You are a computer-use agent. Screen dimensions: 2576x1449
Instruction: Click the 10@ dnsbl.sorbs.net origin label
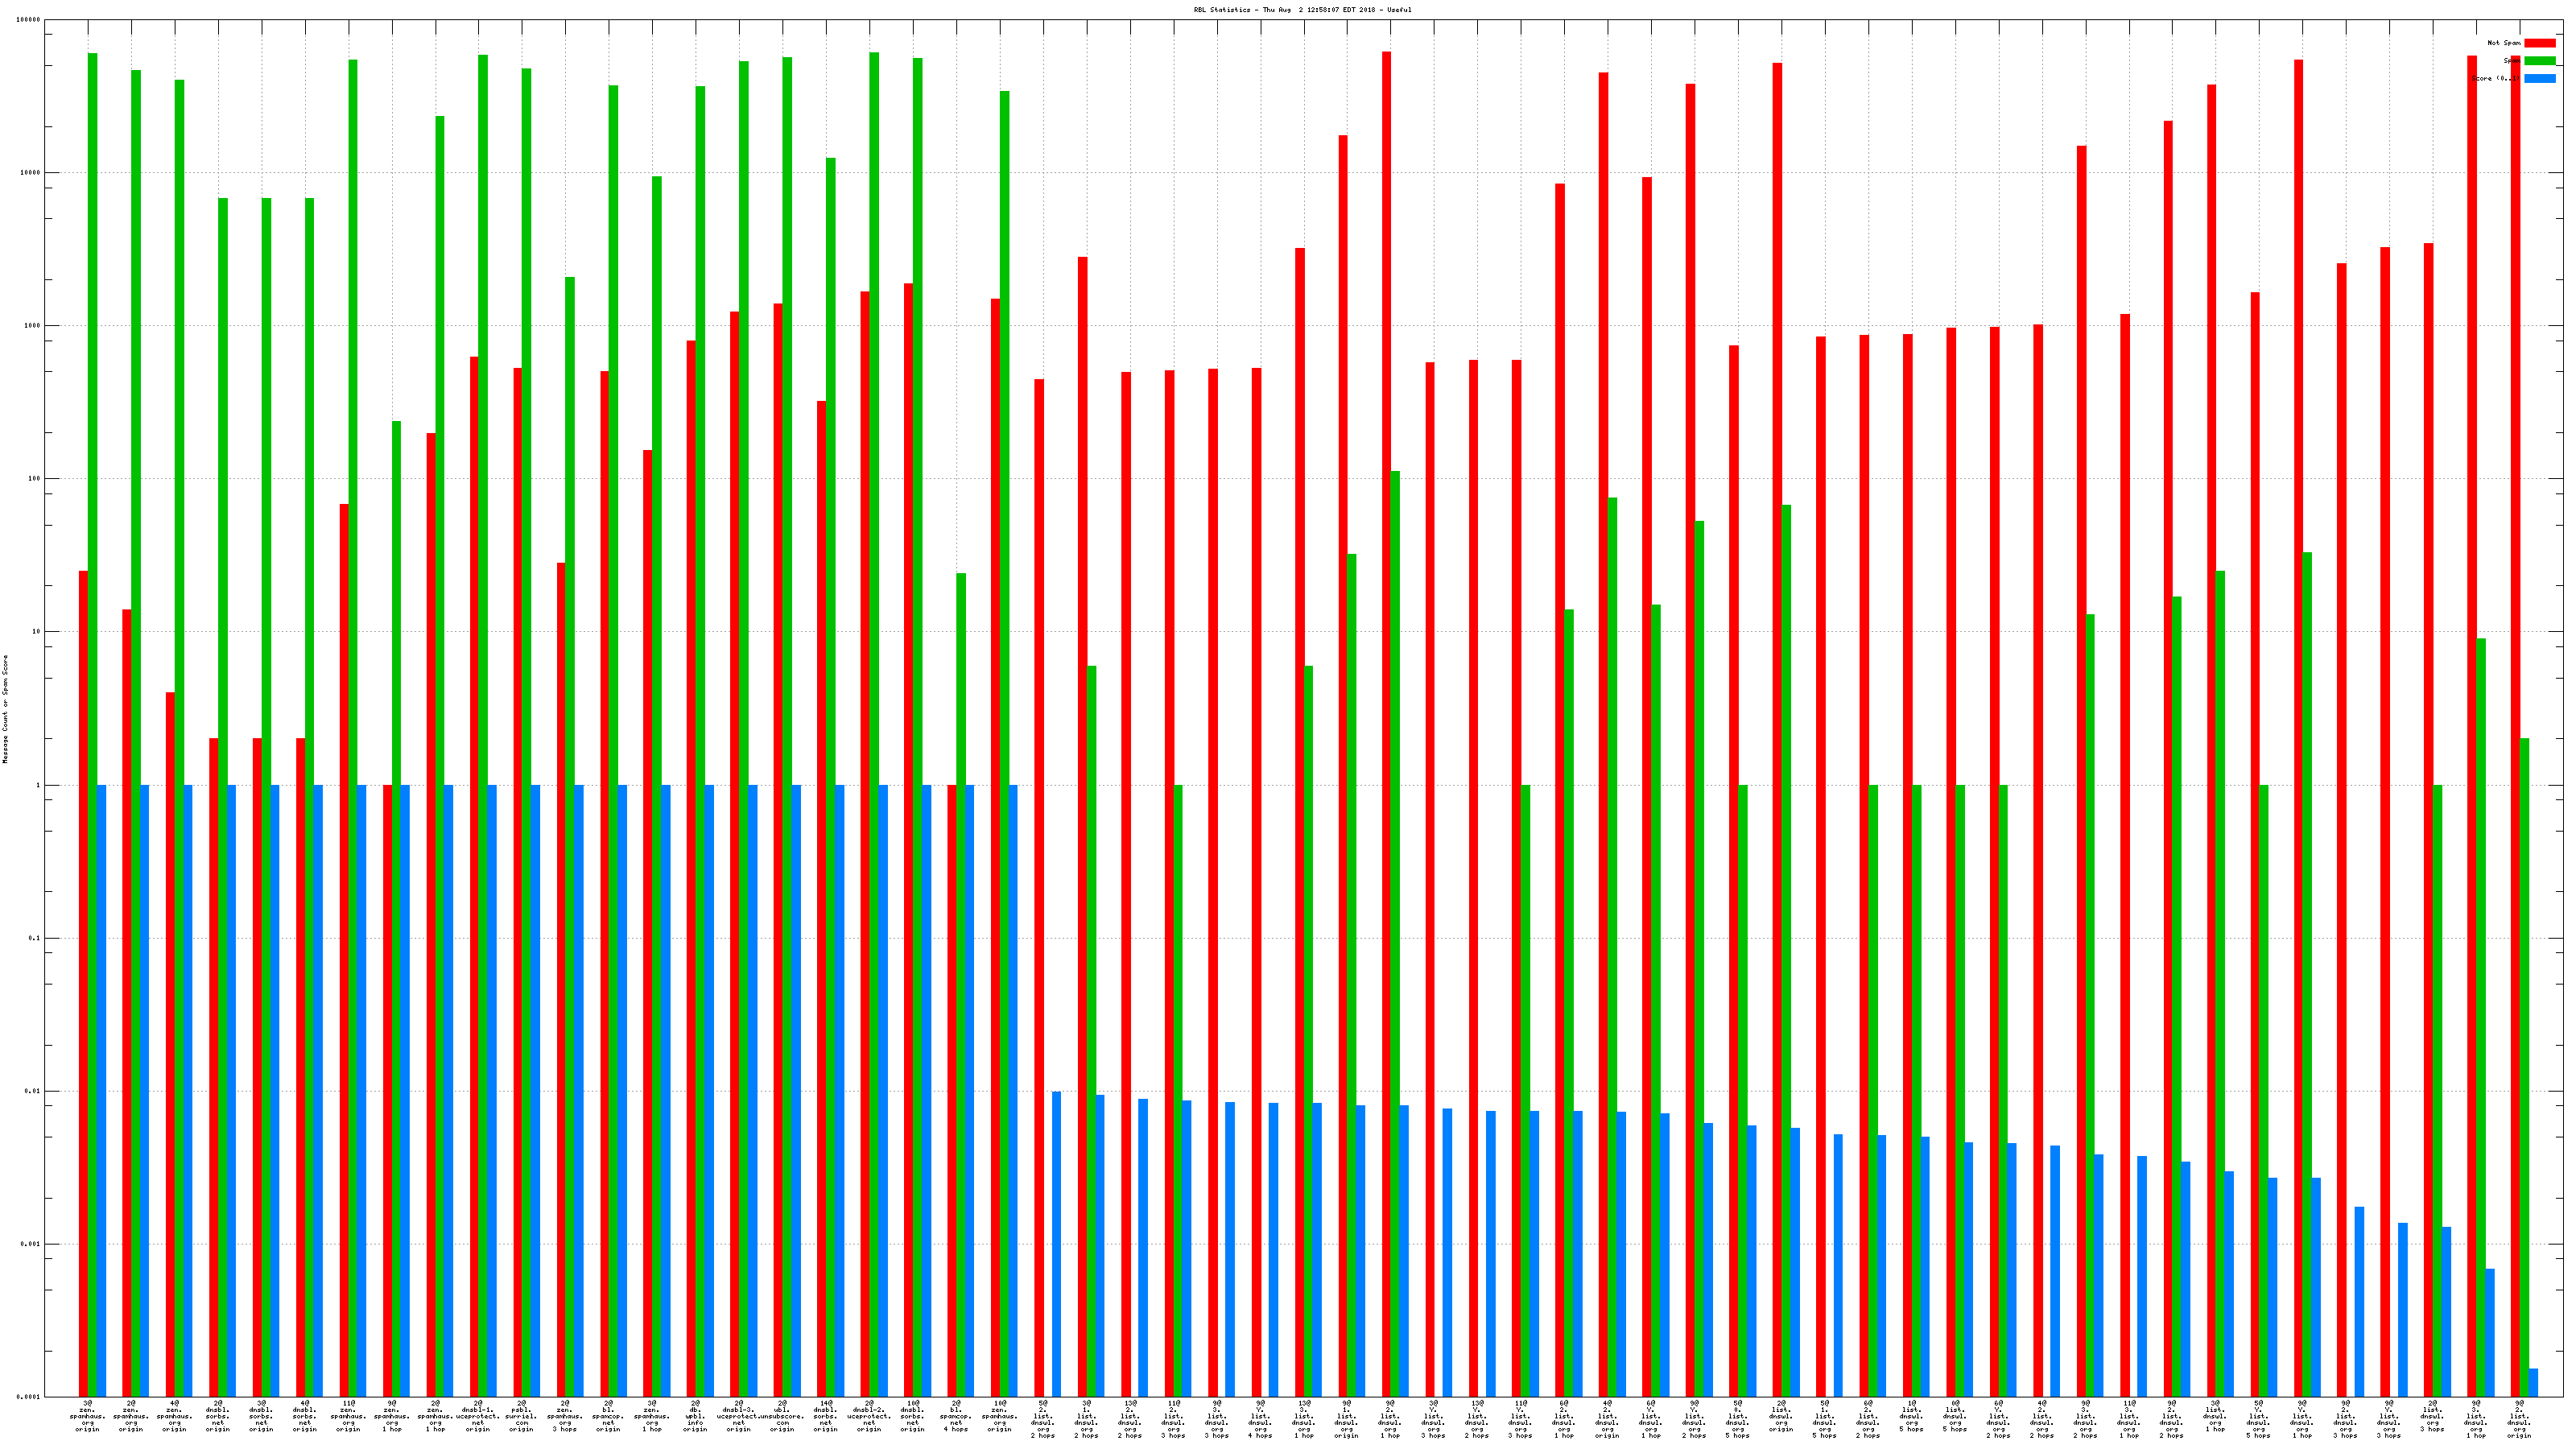pyautogui.click(x=912, y=1416)
